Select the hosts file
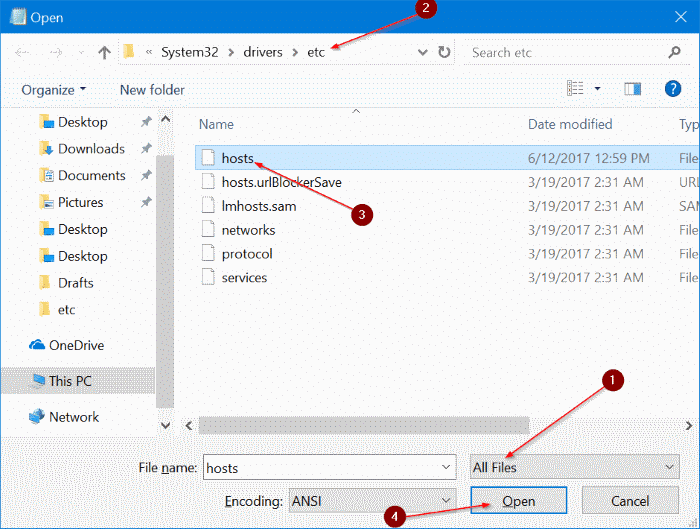Viewport: 700px width, 529px height. tap(446, 158)
